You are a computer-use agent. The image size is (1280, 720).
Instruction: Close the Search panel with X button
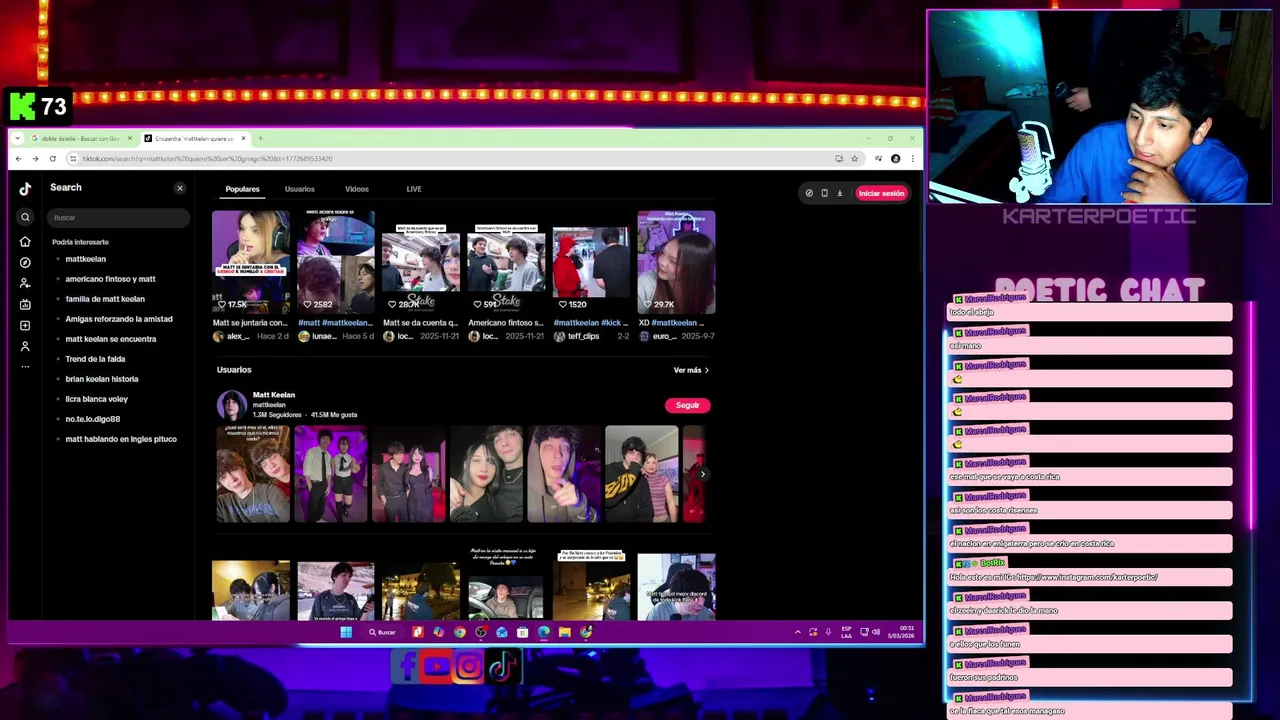pyautogui.click(x=180, y=188)
